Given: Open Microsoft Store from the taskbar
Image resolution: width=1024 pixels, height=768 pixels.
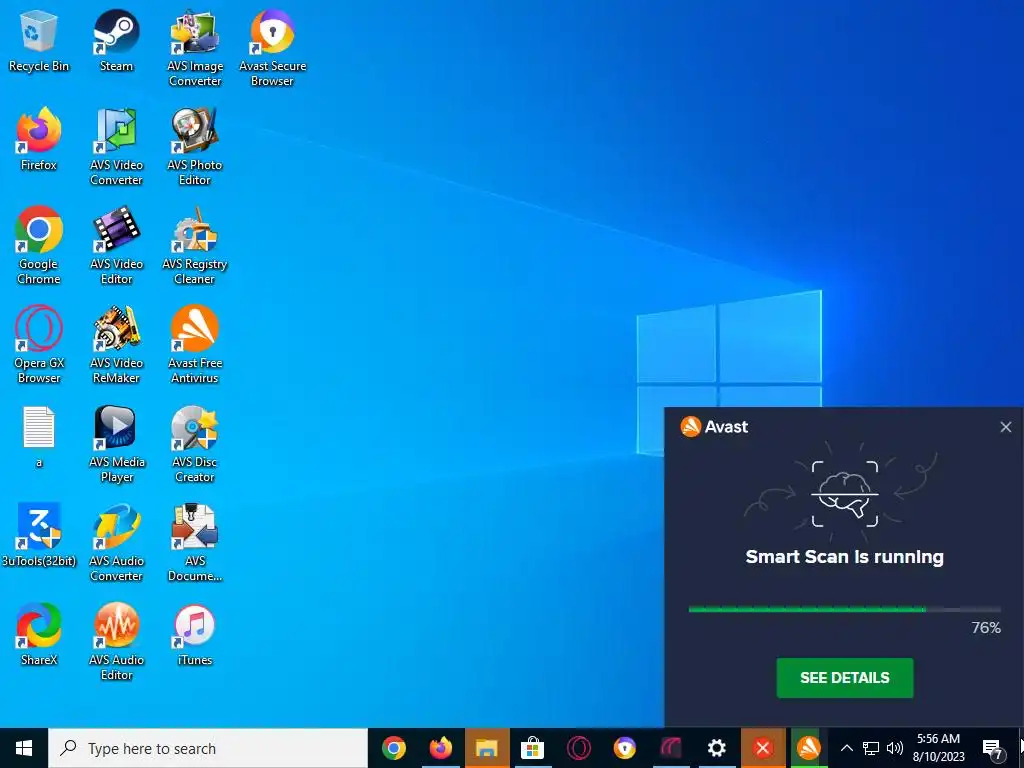Looking at the screenshot, I should coord(533,748).
